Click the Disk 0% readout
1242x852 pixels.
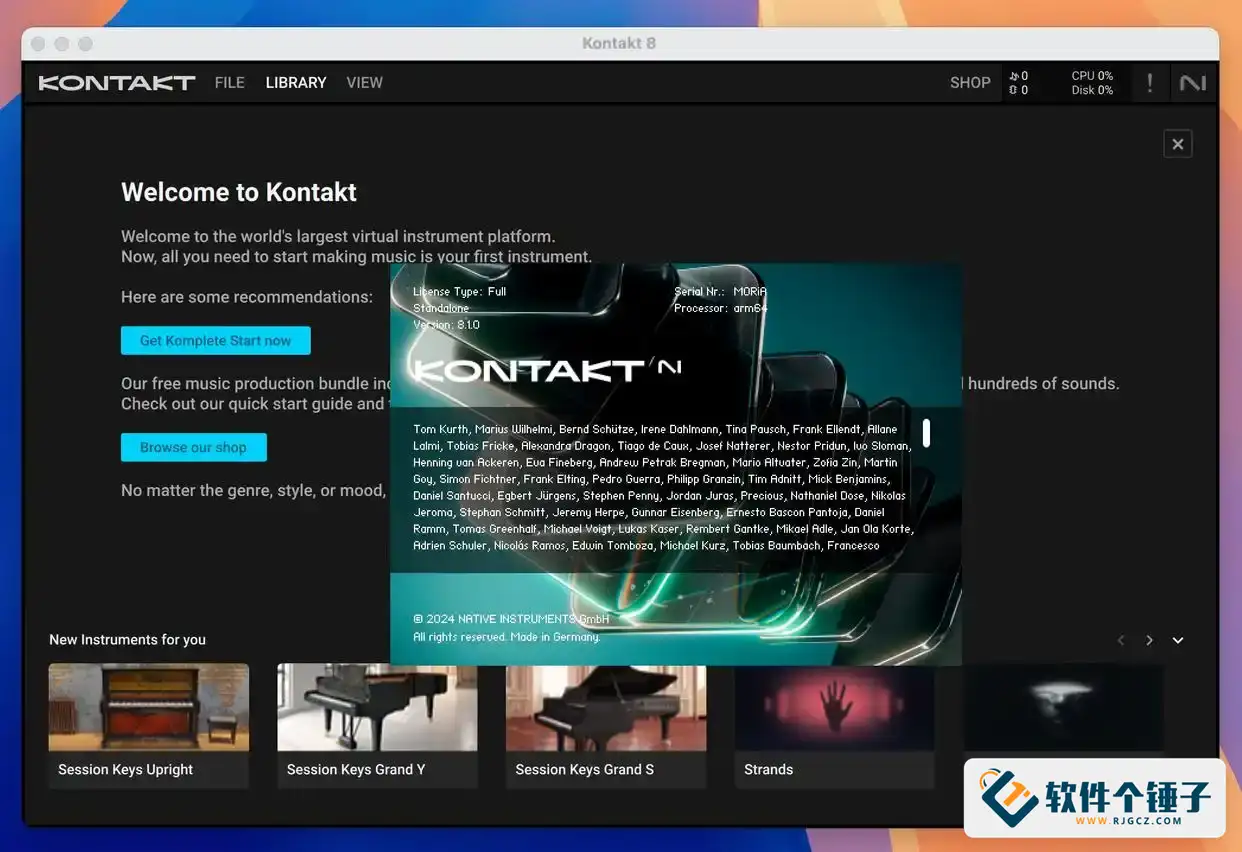click(x=1092, y=90)
